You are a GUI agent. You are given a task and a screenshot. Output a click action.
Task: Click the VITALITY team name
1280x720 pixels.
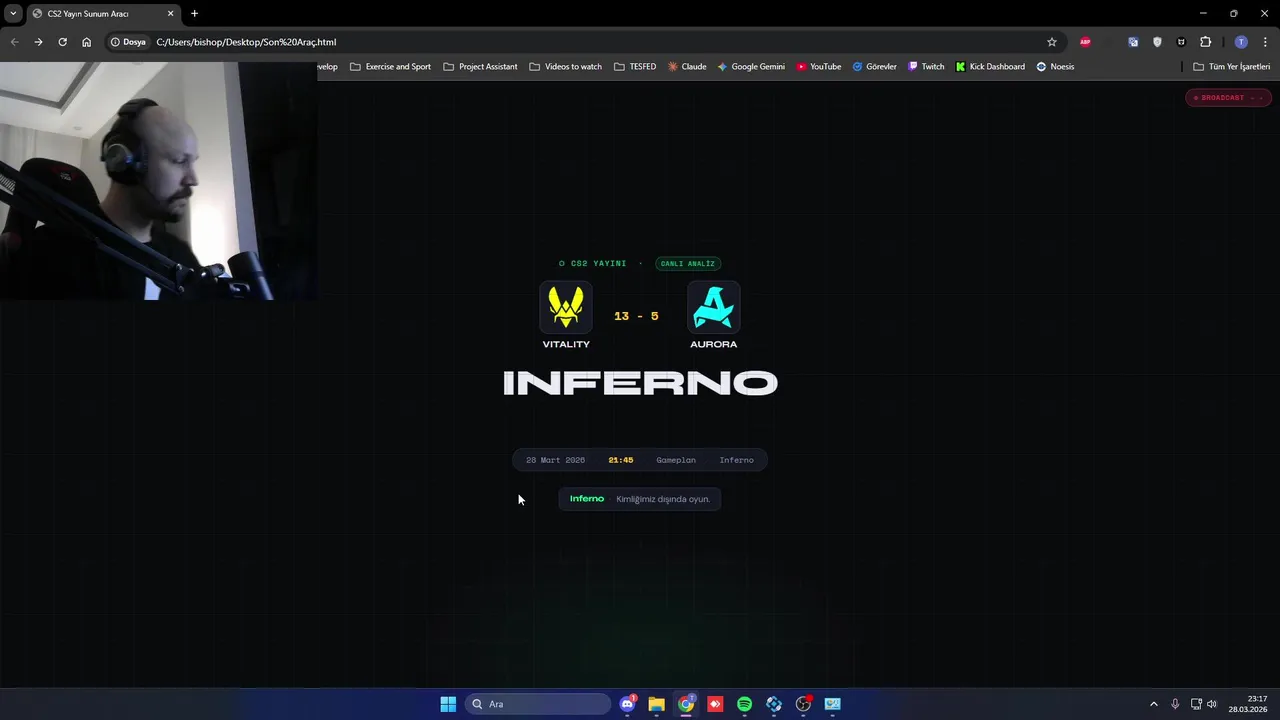tap(566, 344)
